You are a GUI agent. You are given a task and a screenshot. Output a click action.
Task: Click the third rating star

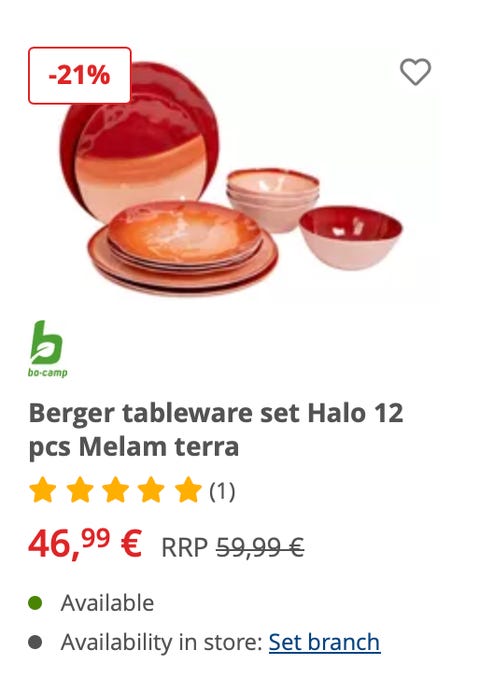pos(115,490)
